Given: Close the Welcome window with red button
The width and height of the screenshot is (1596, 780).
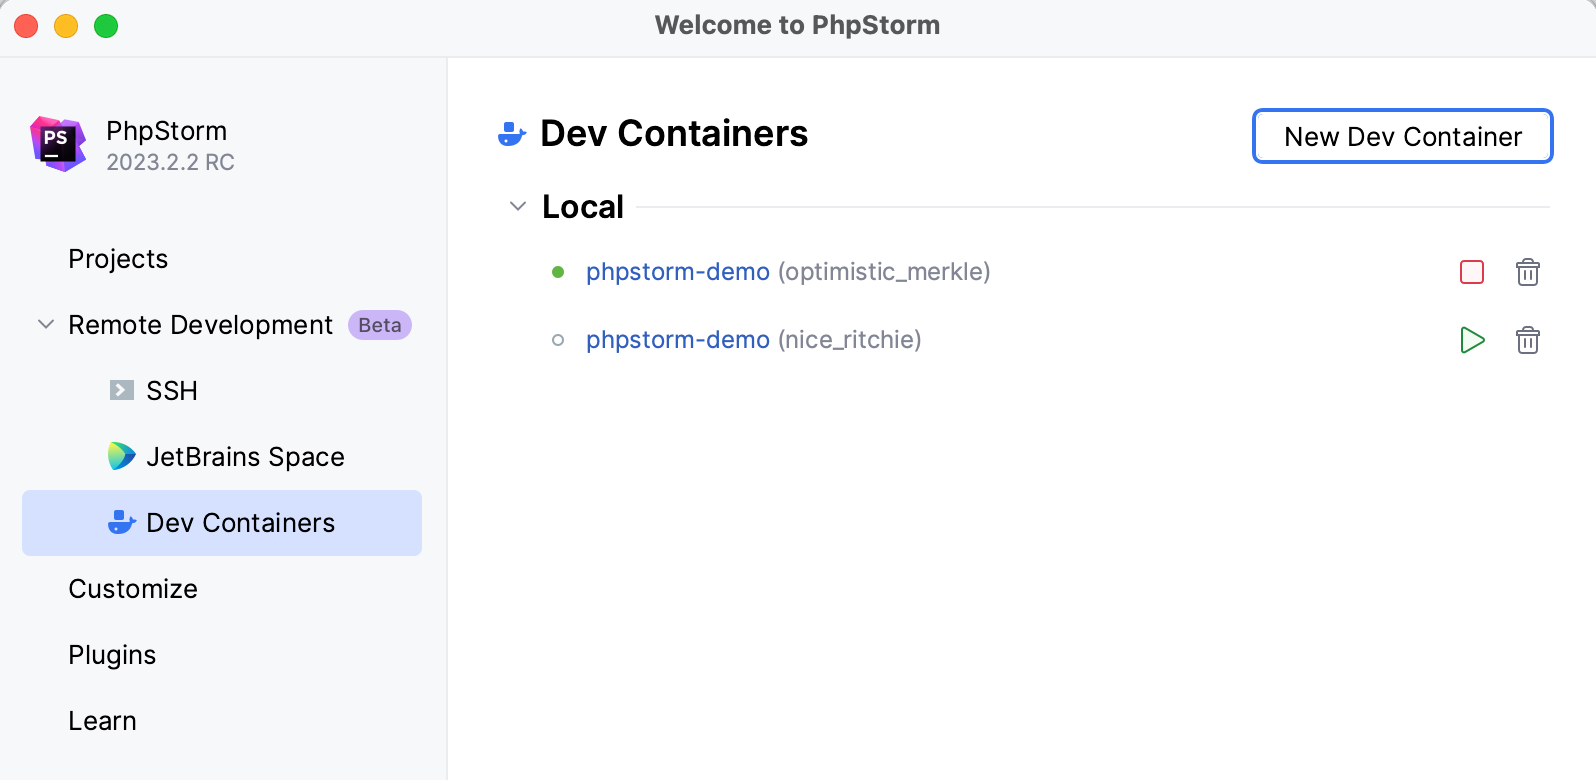Looking at the screenshot, I should tap(26, 26).
